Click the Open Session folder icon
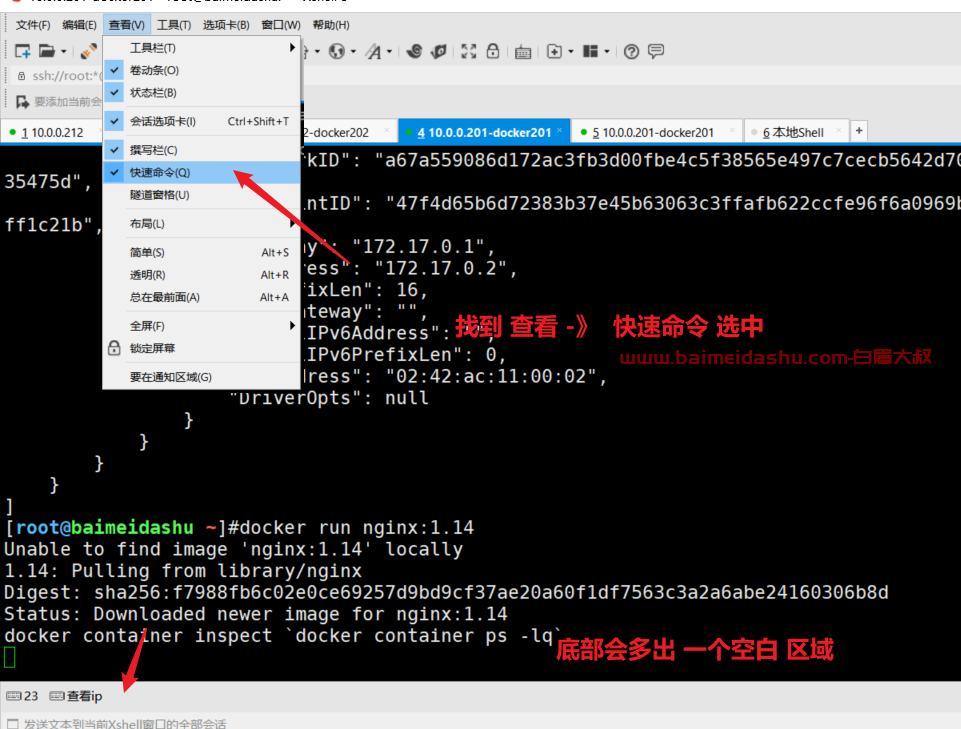 click(x=47, y=51)
